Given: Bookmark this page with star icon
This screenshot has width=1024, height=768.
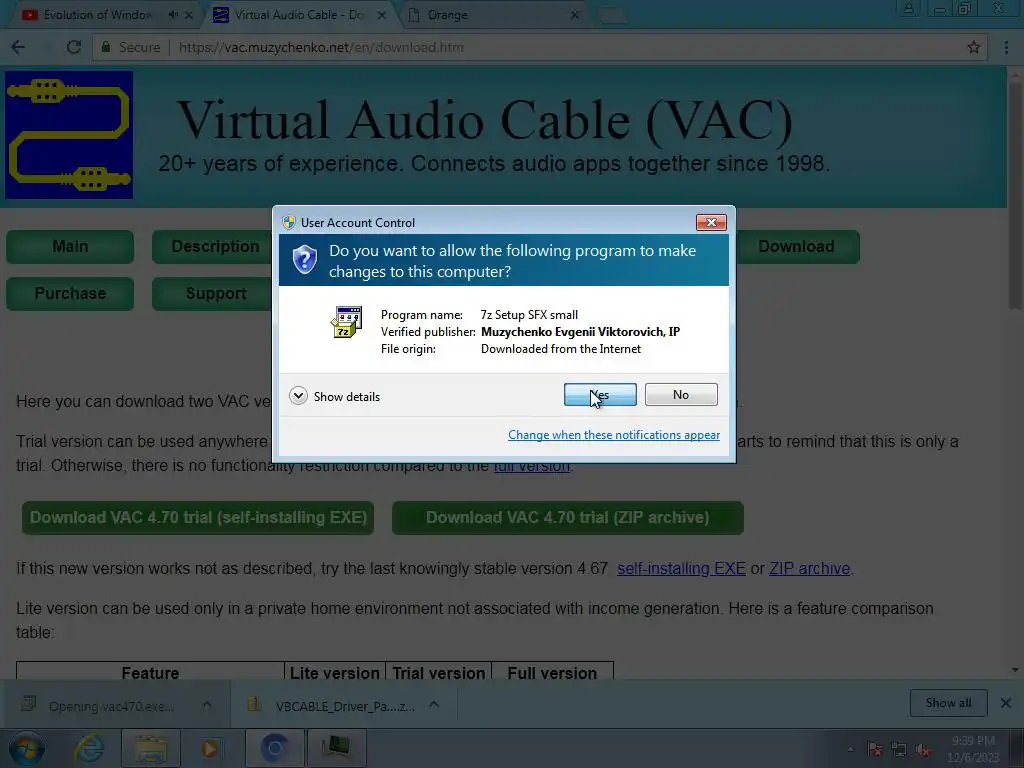Looking at the screenshot, I should tap(974, 47).
